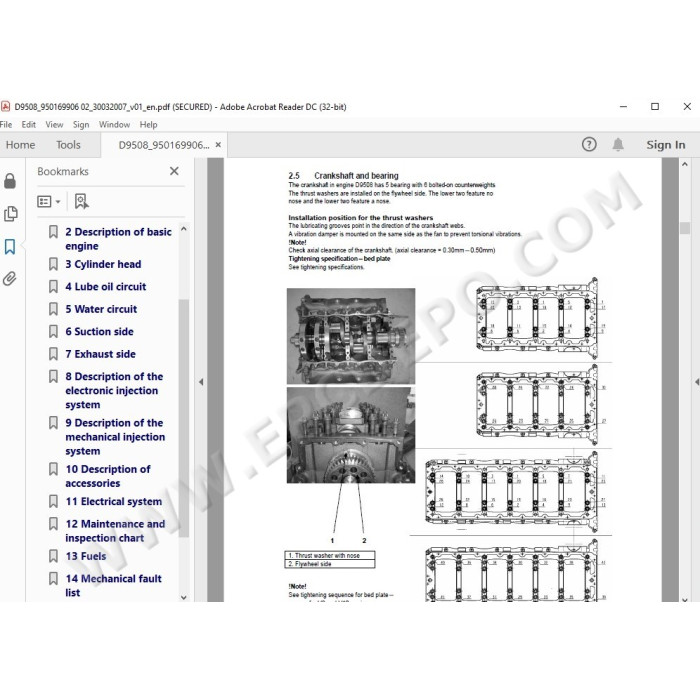Image resolution: width=700 pixels, height=700 pixels.
Task: Toggle the Bookmarks panel icon in sidebar
Action: pos(10,246)
